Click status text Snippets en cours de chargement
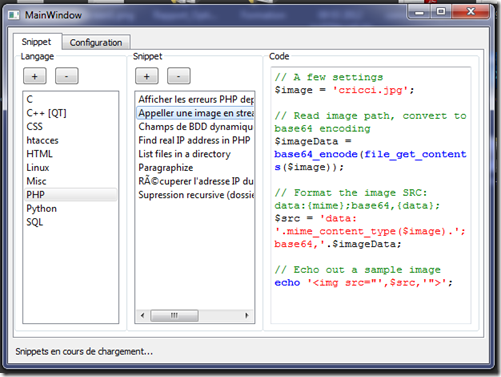Image resolution: width=501 pixels, height=377 pixels. pyautogui.click(x=84, y=351)
